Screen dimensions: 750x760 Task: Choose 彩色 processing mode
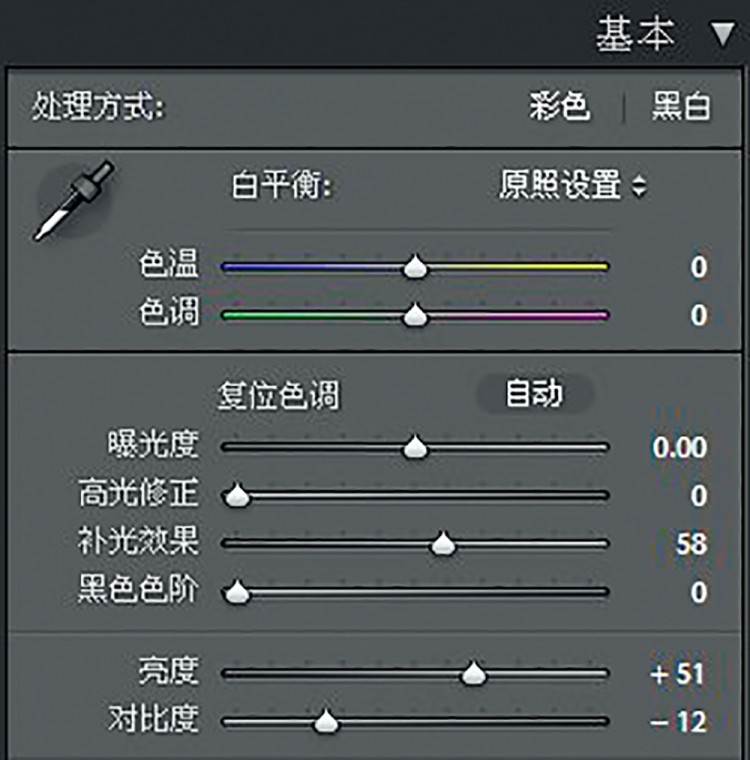(559, 106)
